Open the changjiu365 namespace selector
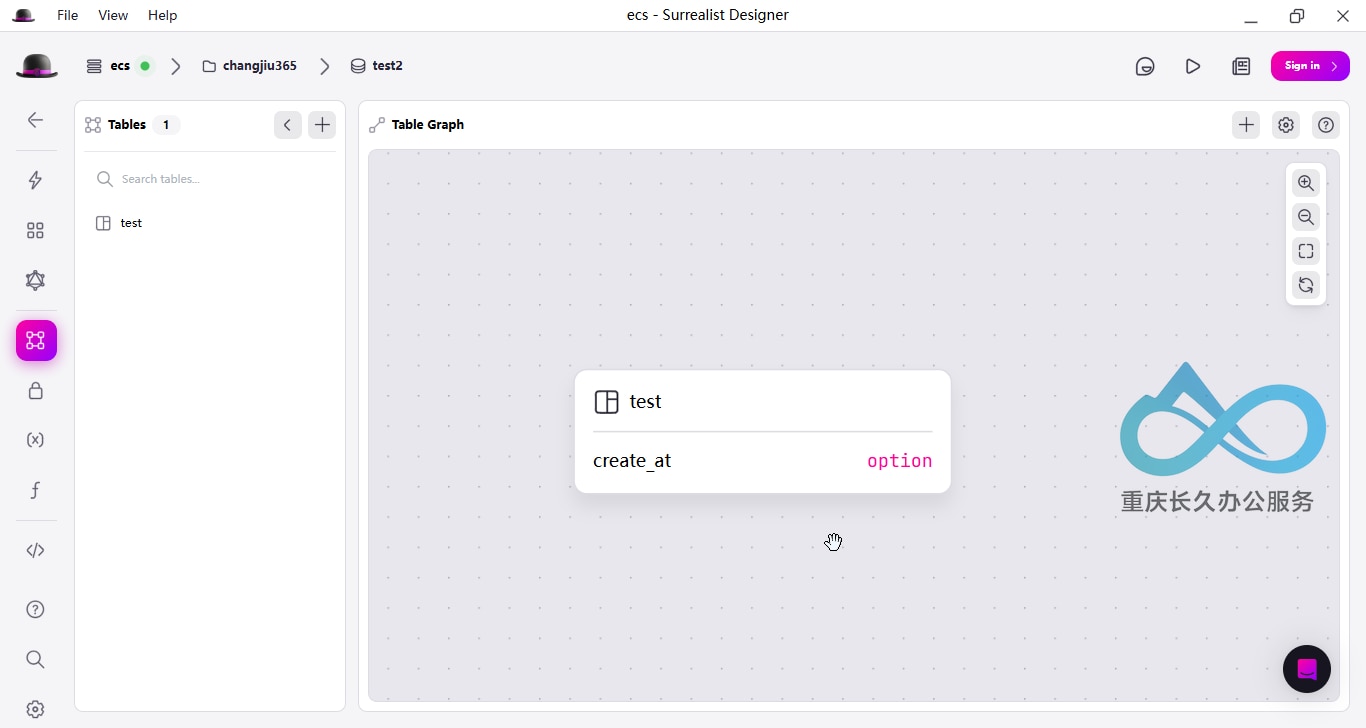Image resolution: width=1366 pixels, height=728 pixels. pos(250,66)
